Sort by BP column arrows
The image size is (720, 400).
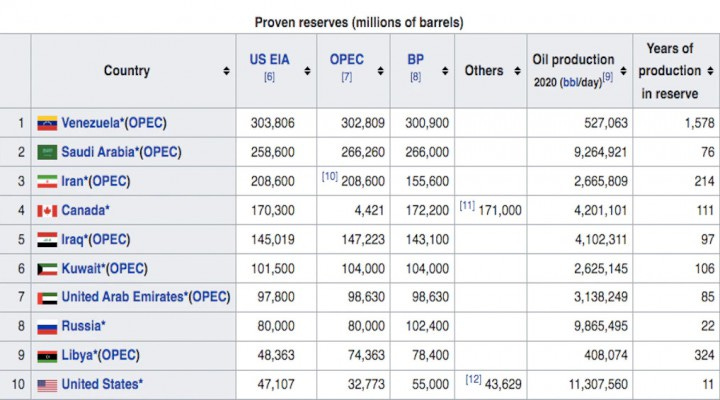(445, 71)
